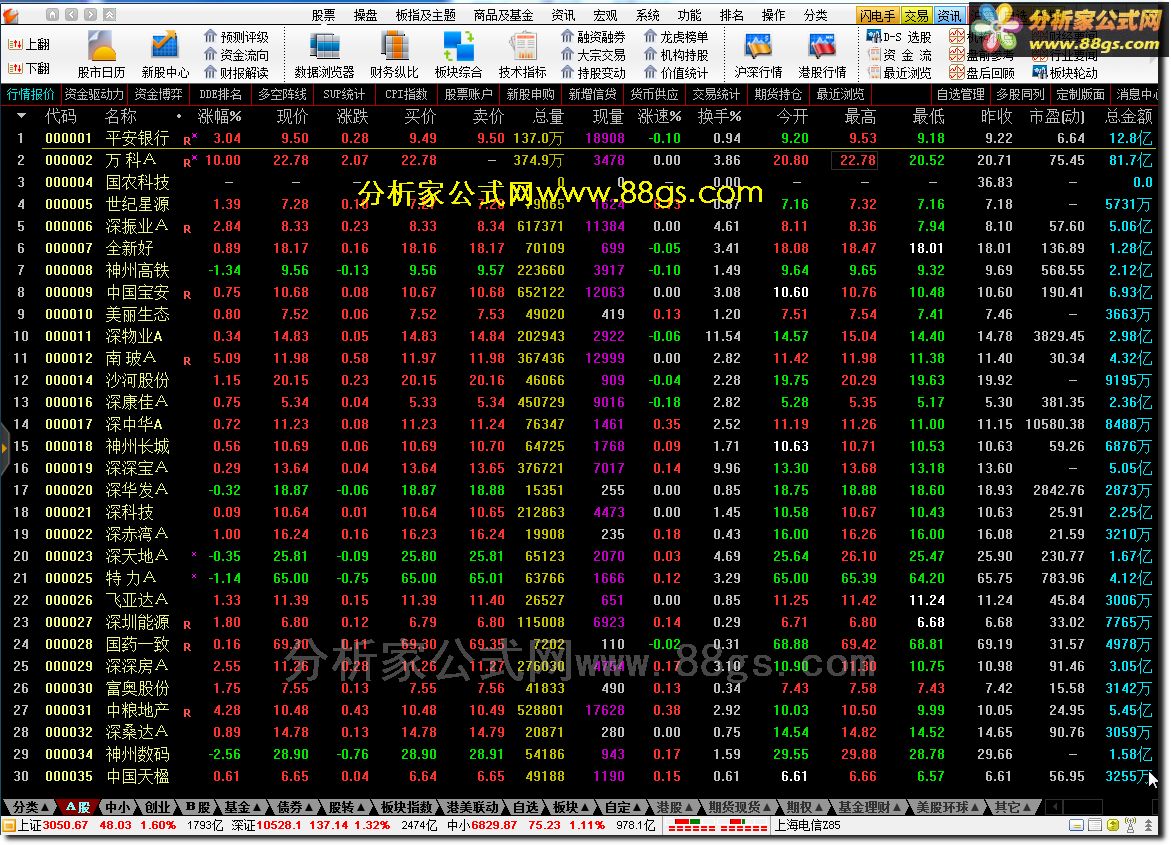
Task: Sort by the 涨幅% column header
Action: [x=220, y=117]
